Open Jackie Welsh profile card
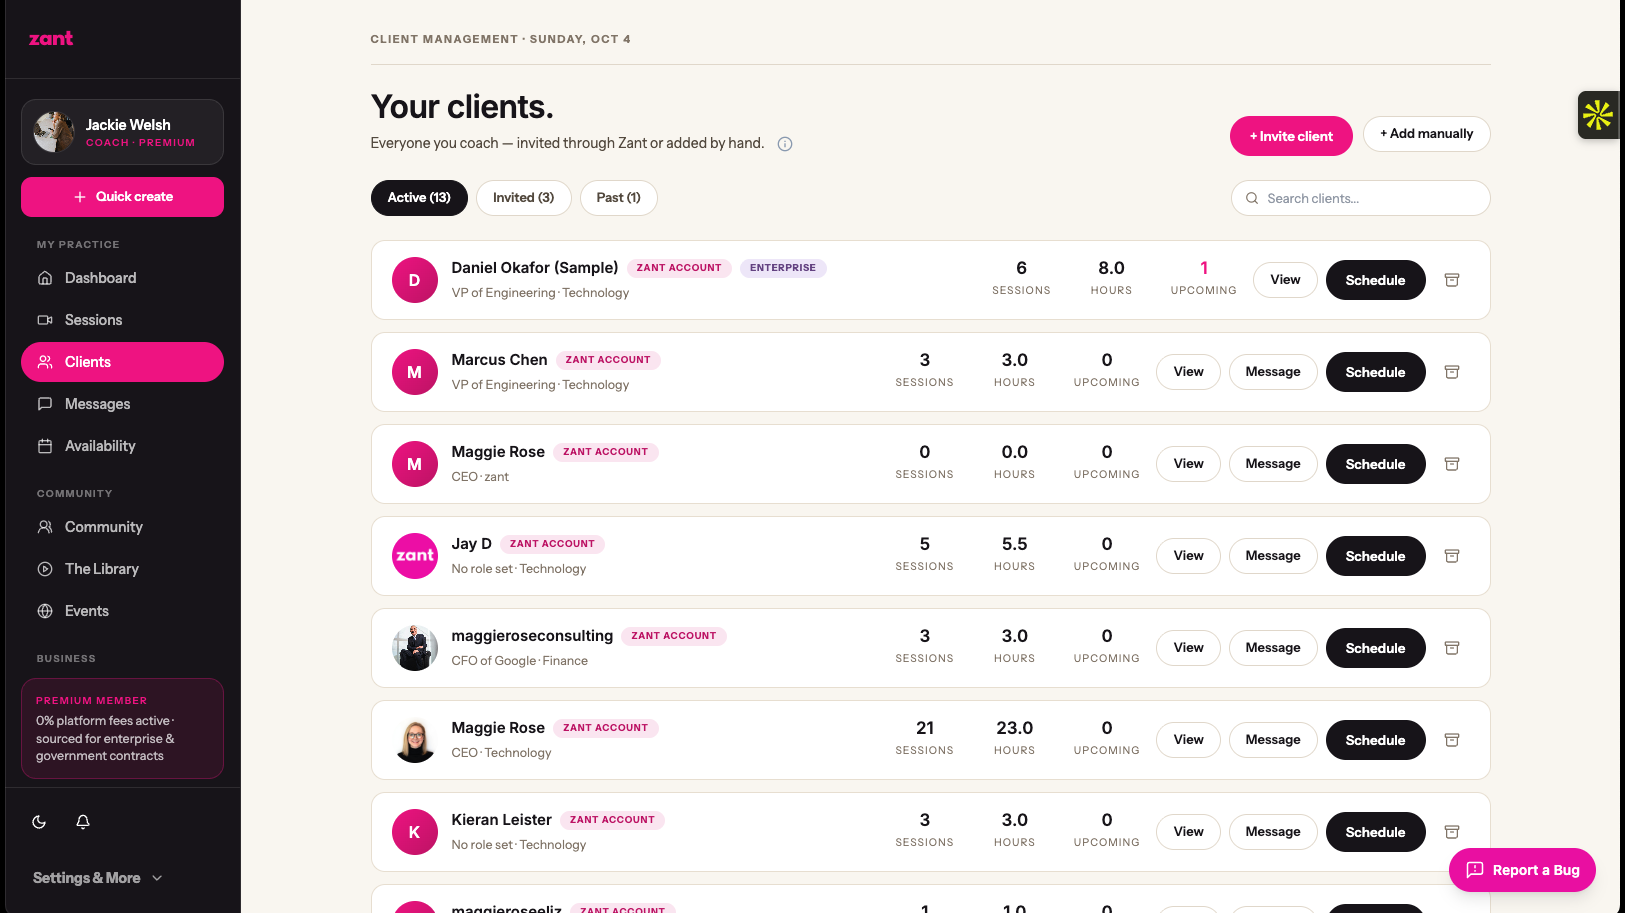The height and width of the screenshot is (913, 1625). (x=122, y=132)
